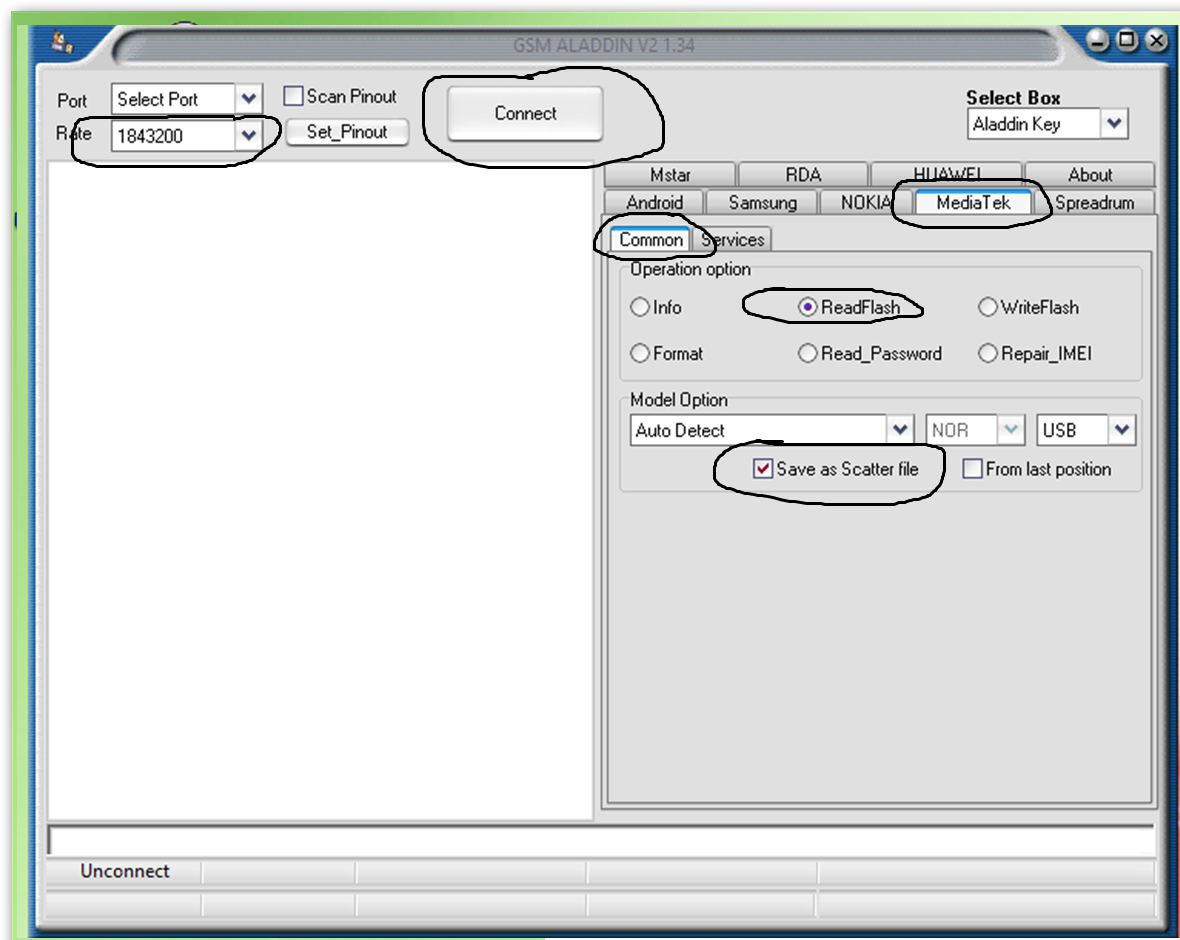Choose the Read_Password operation
The height and width of the screenshot is (940, 1180).
[808, 354]
